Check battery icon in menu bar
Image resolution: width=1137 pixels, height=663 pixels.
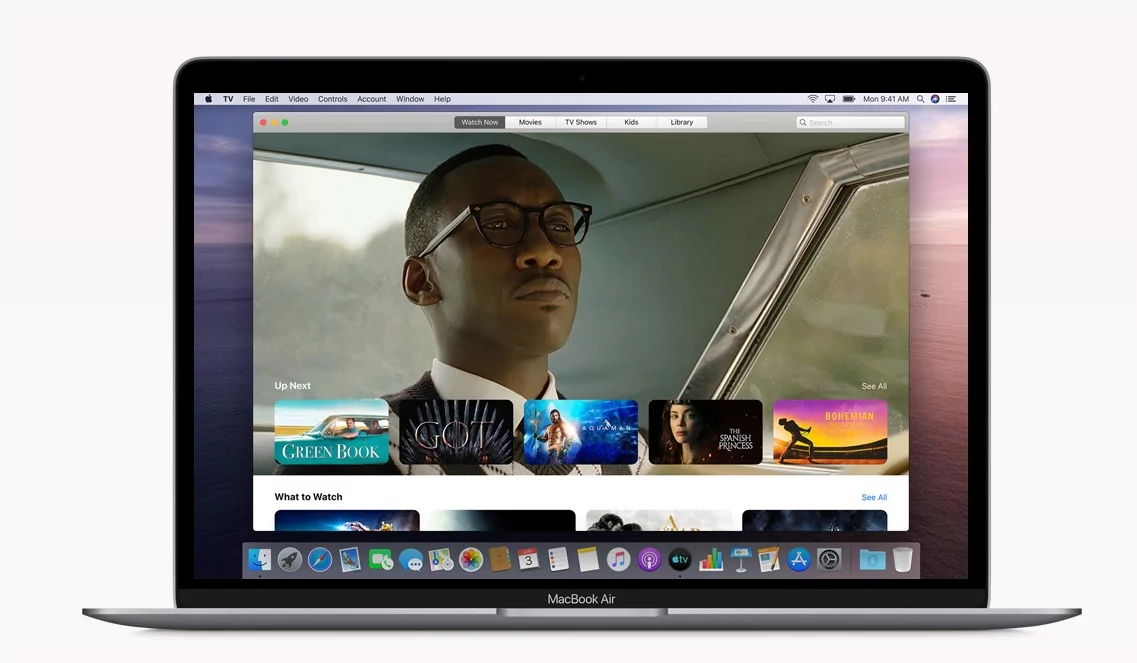(848, 99)
